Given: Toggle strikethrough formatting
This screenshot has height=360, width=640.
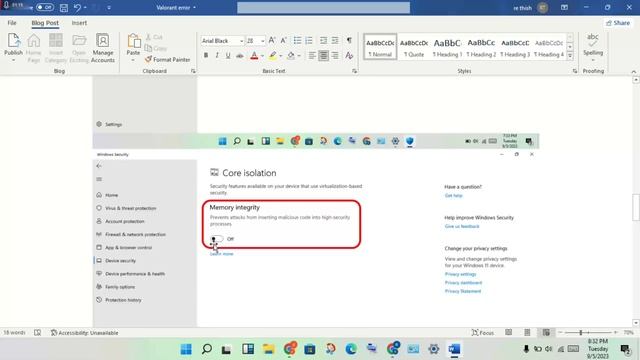Looking at the screenshot, I should click(x=240, y=56).
